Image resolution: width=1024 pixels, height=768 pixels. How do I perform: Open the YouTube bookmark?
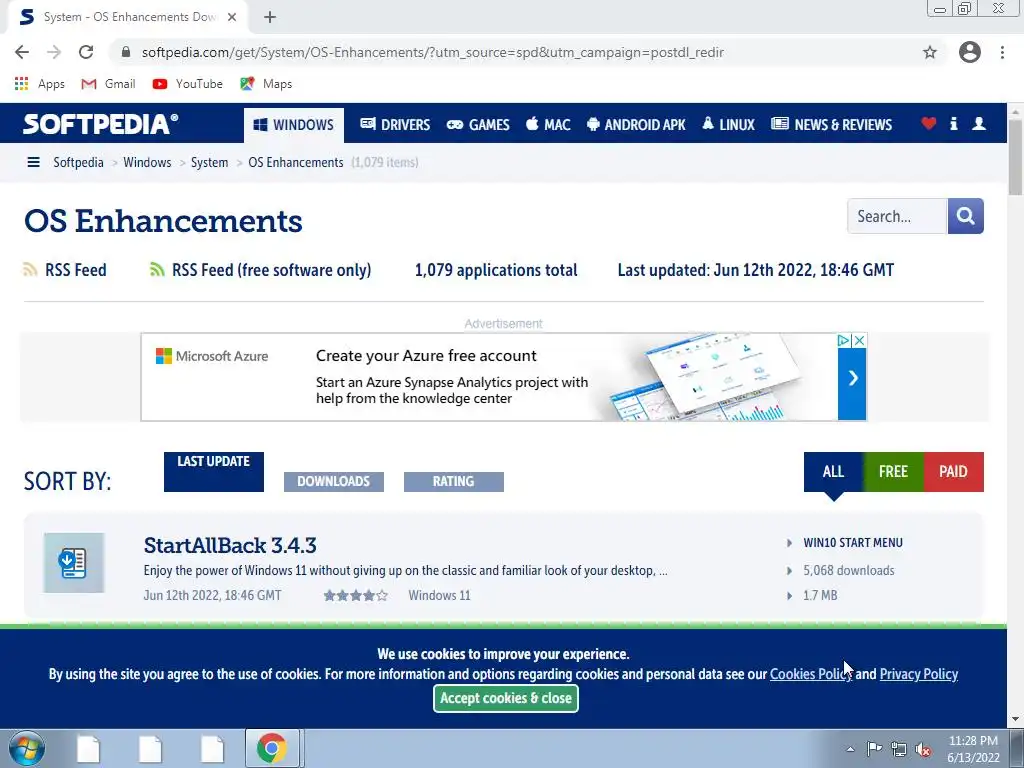pos(187,84)
